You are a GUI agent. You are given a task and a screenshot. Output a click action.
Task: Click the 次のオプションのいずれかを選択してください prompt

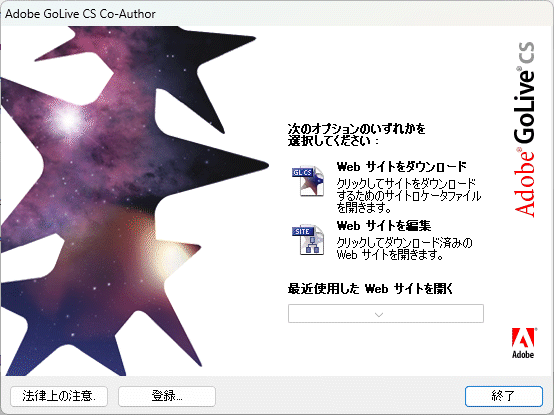click(356, 135)
